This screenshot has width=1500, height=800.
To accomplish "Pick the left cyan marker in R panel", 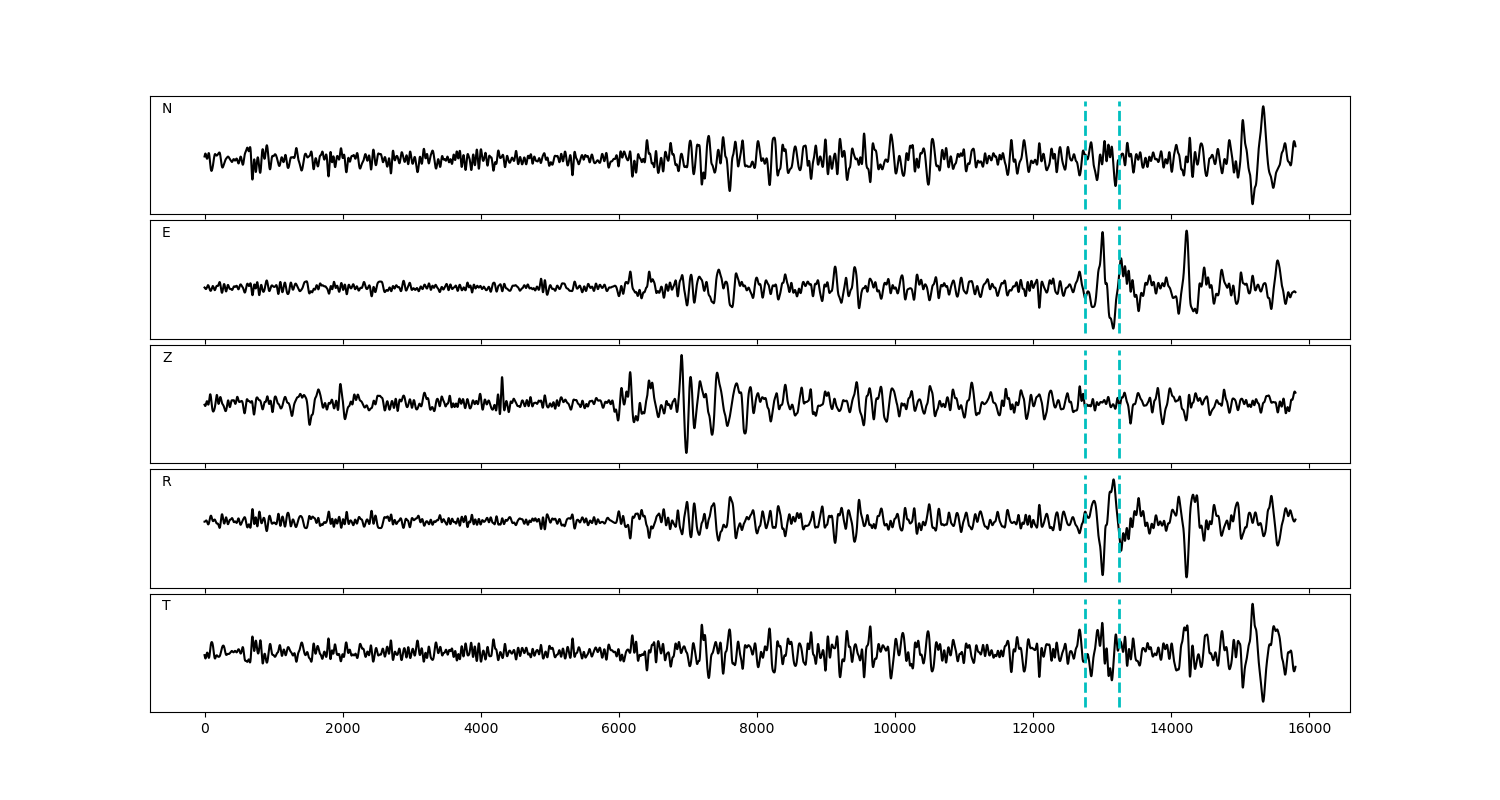I will coord(1085,528).
